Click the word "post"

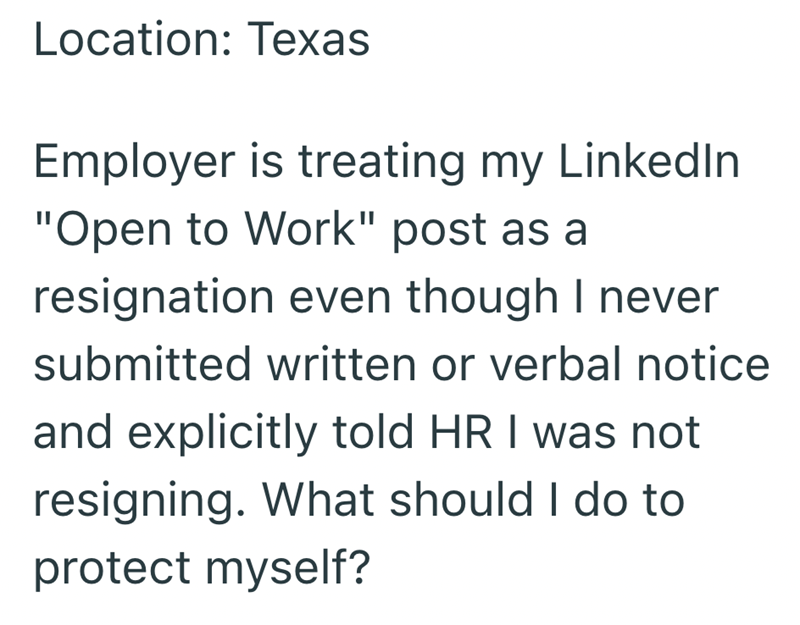[x=440, y=232]
